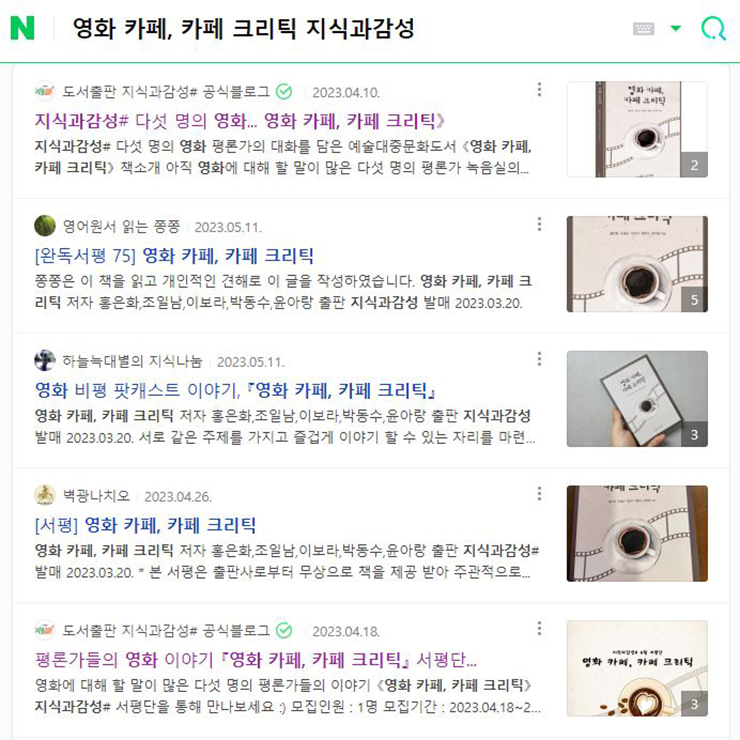Open the hand-held book thumbnail
Image resolution: width=740 pixels, height=740 pixels.
[x=637, y=399]
